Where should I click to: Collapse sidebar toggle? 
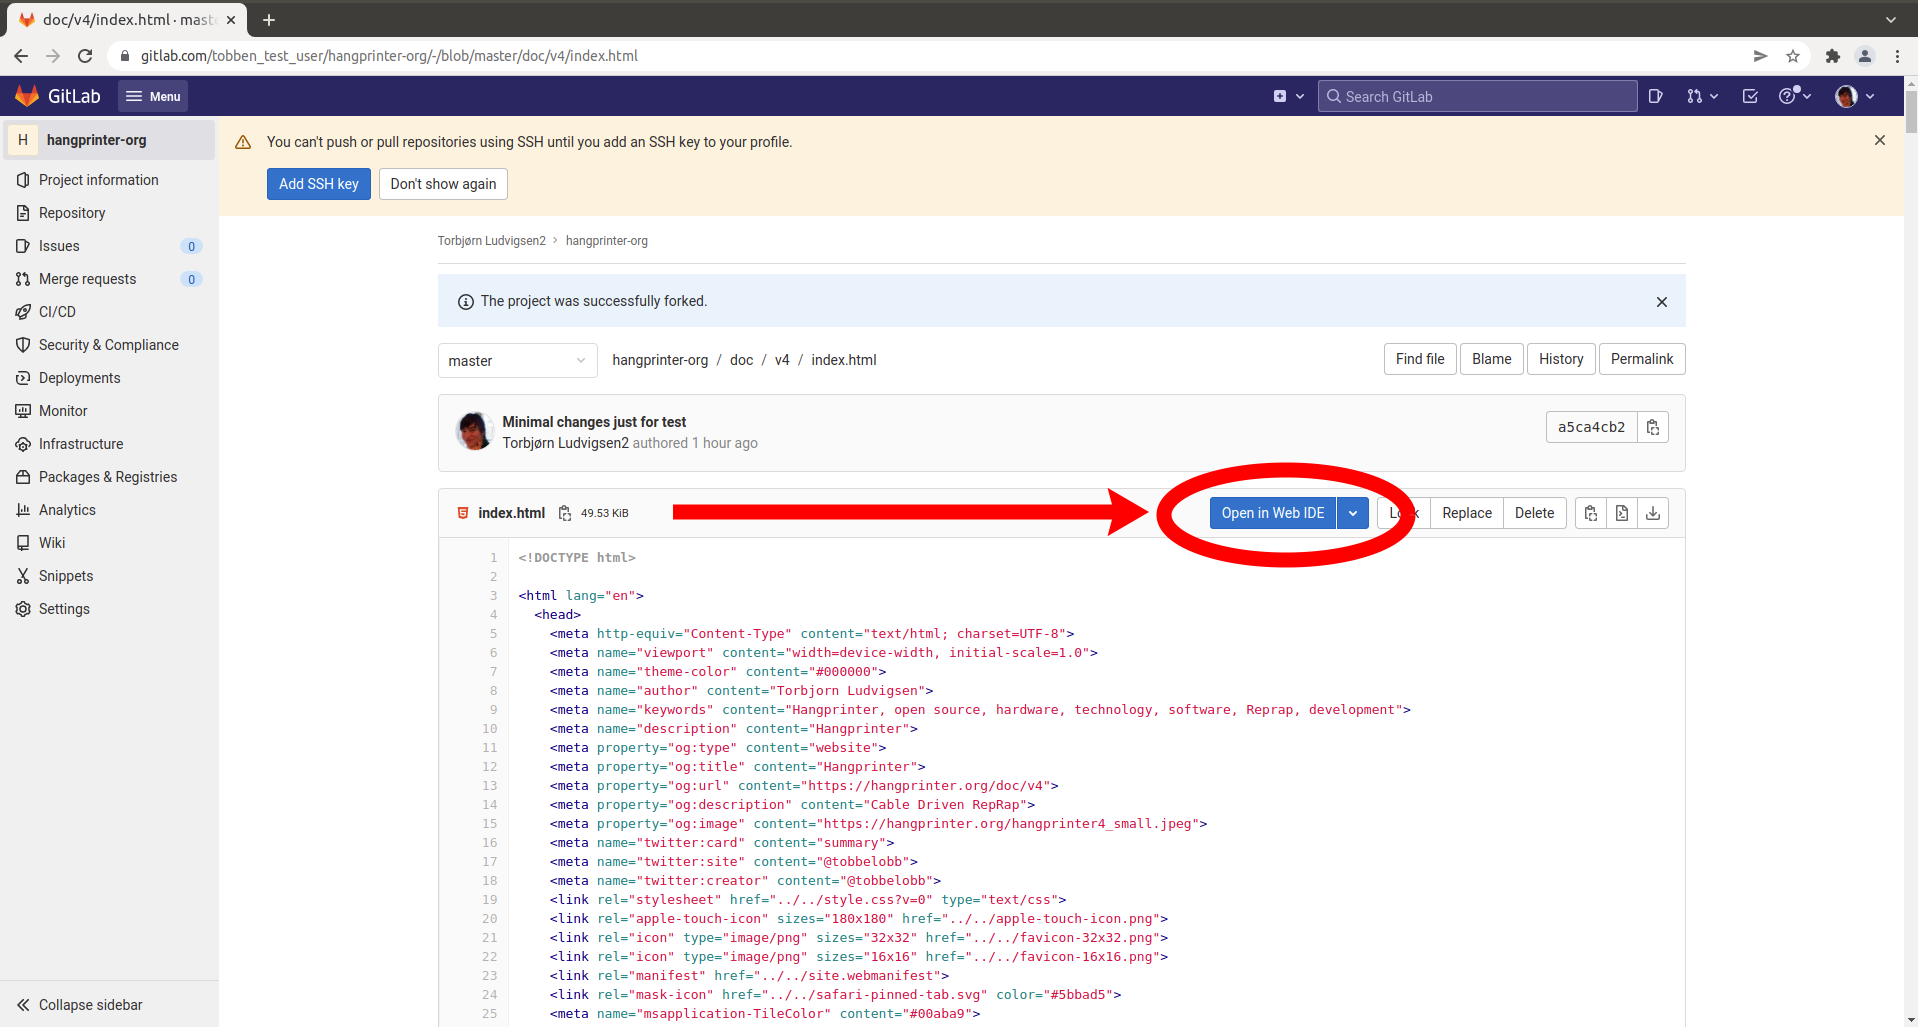tap(80, 1005)
